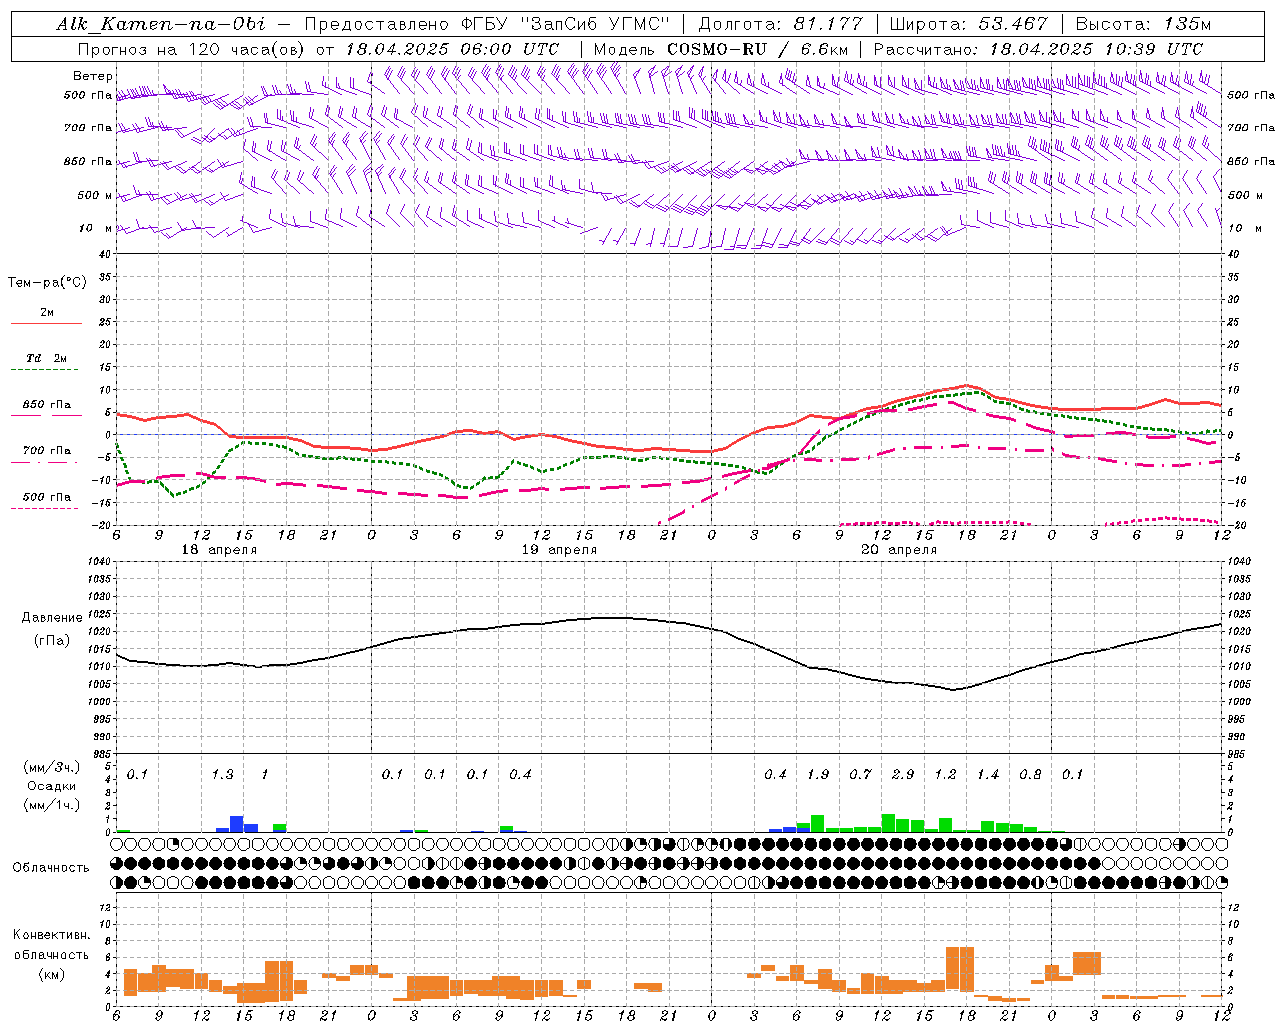Image resolution: width=1280 pixels, height=1024 pixels.
Task: Click the 'Модель COSMO-RU / 6.6км' label
Action: point(721,49)
